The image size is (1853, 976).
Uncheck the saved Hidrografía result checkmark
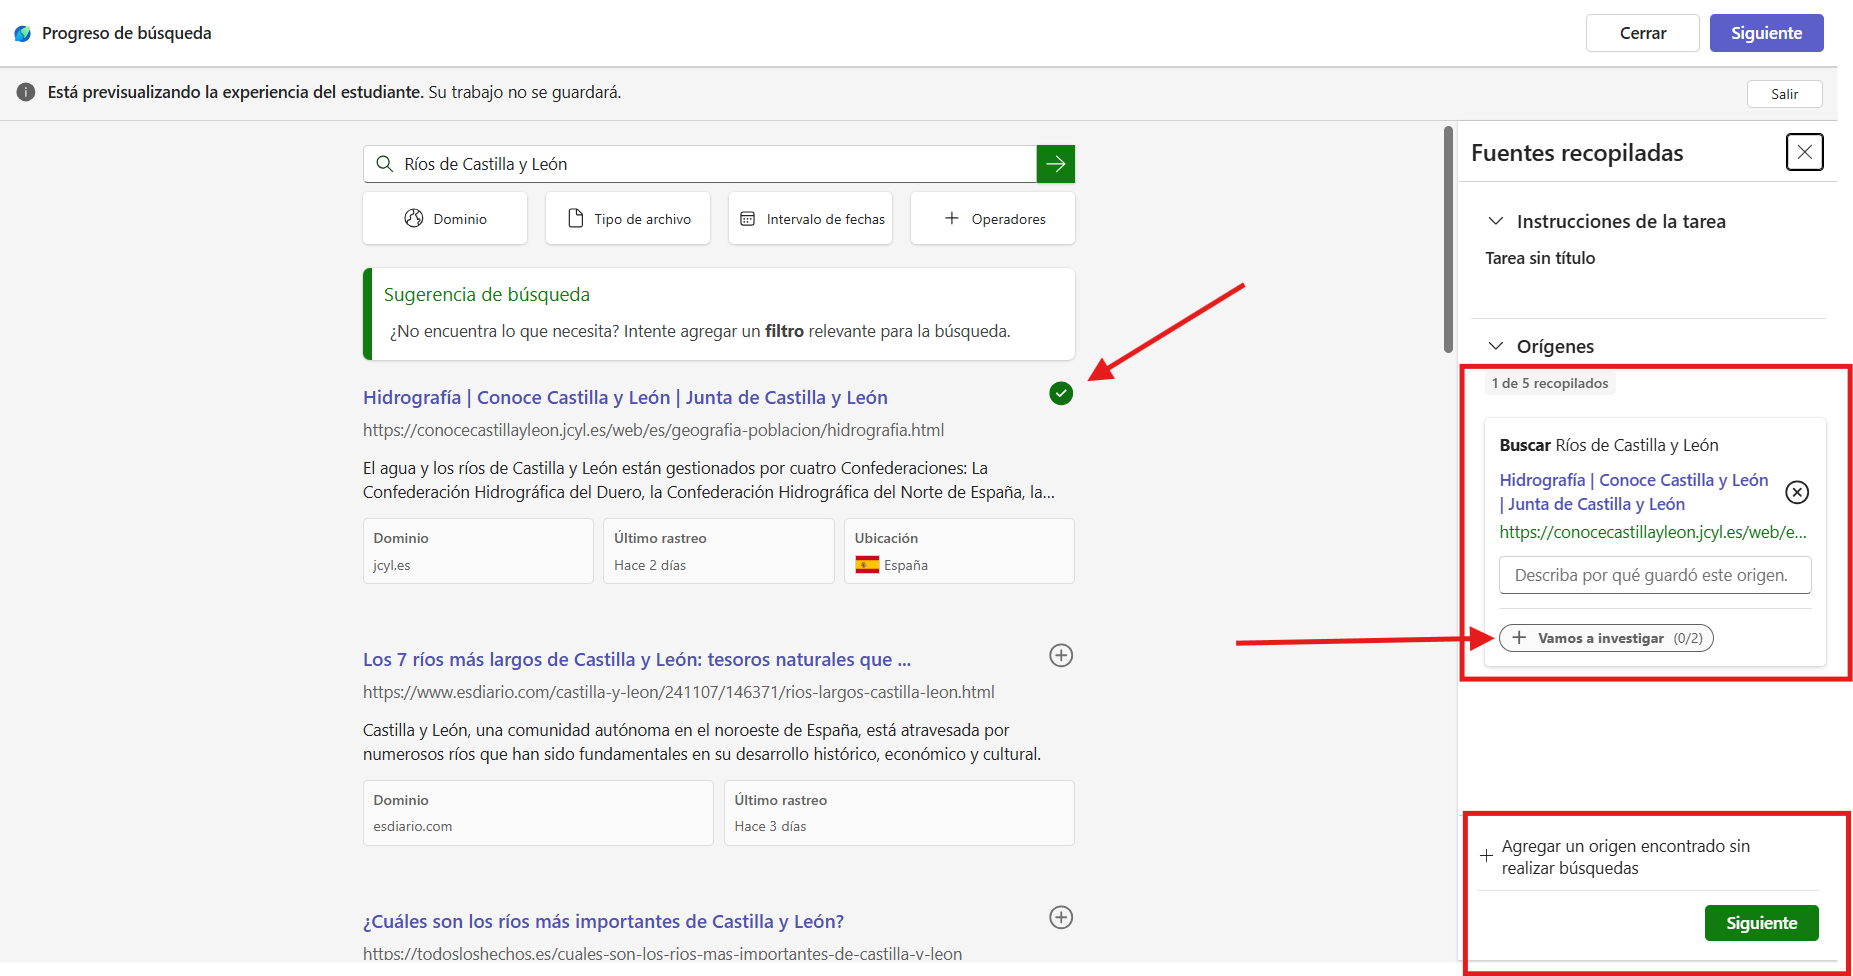tap(1061, 394)
